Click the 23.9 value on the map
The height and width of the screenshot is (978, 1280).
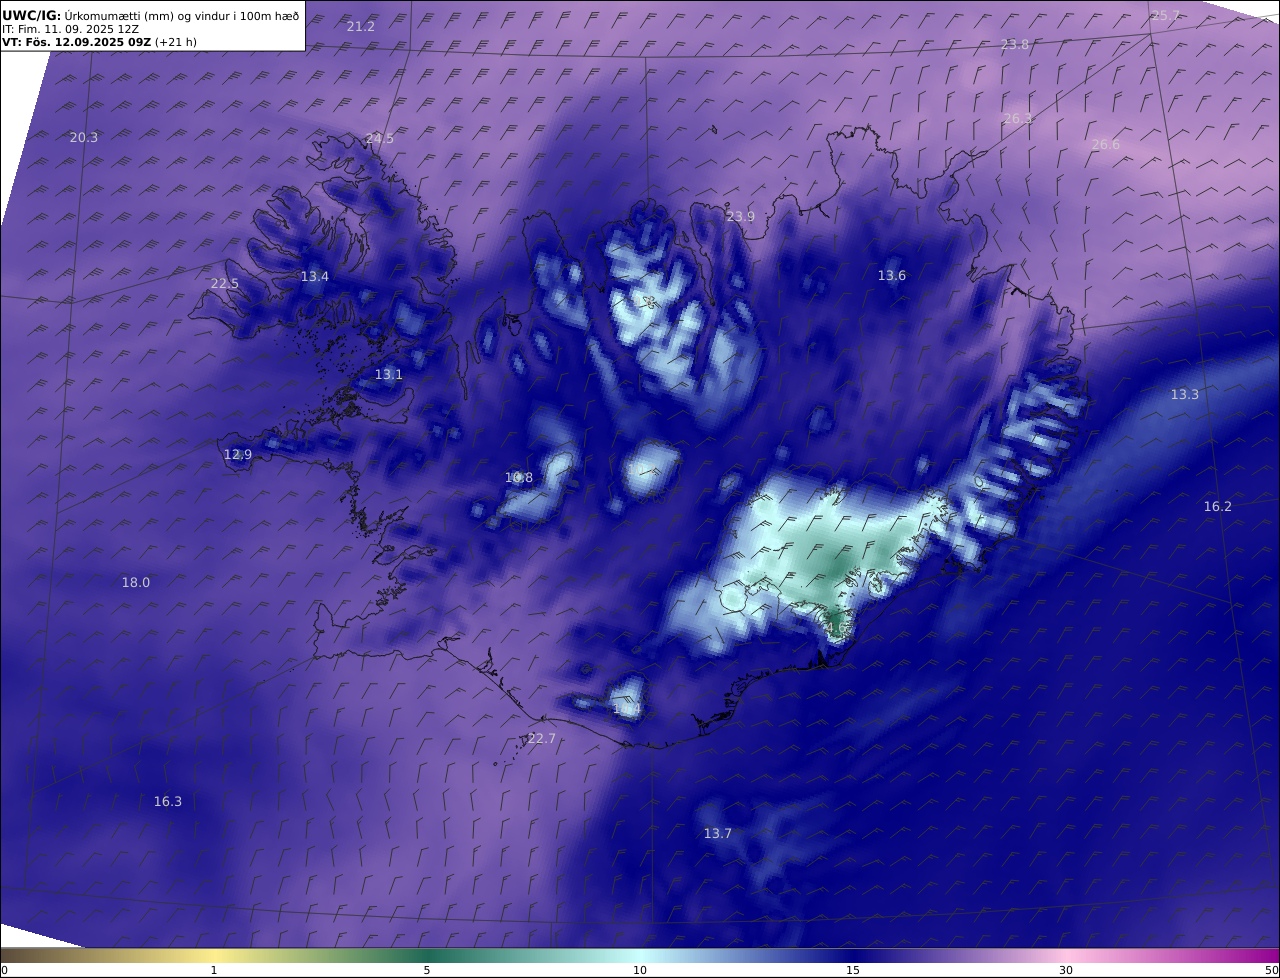point(741,216)
